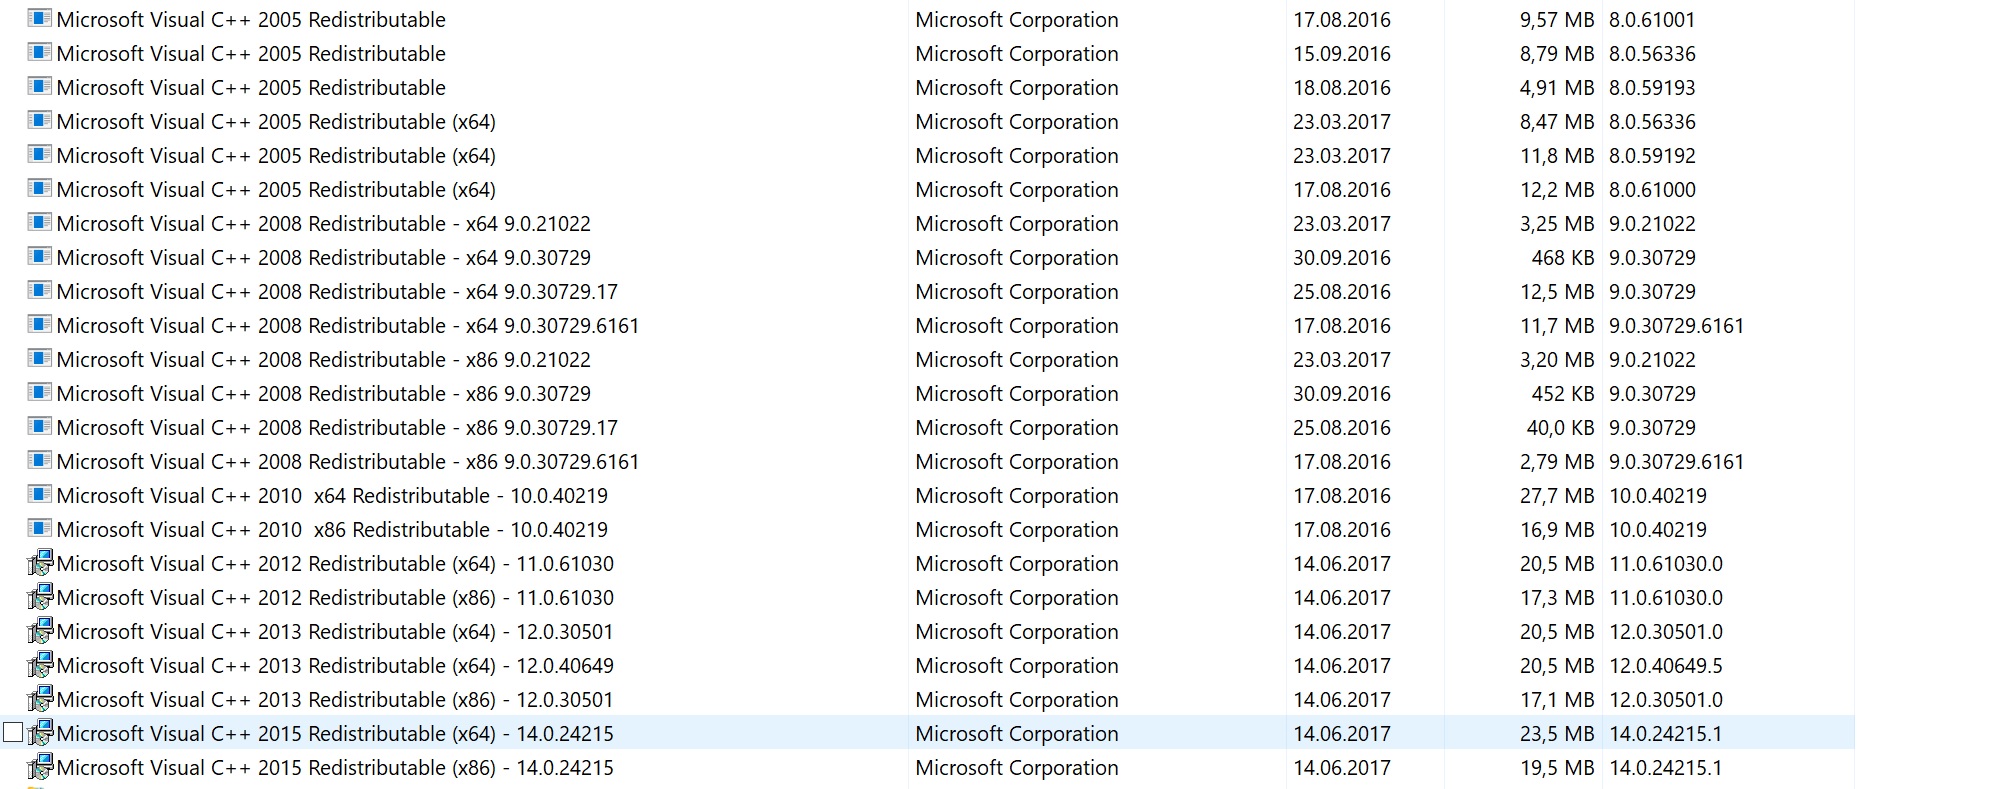Select the name 'Microsoft Visual C++ 2012 Redistributable (x86) - 11.0.61030'
The image size is (1991, 789).
[x=335, y=598]
